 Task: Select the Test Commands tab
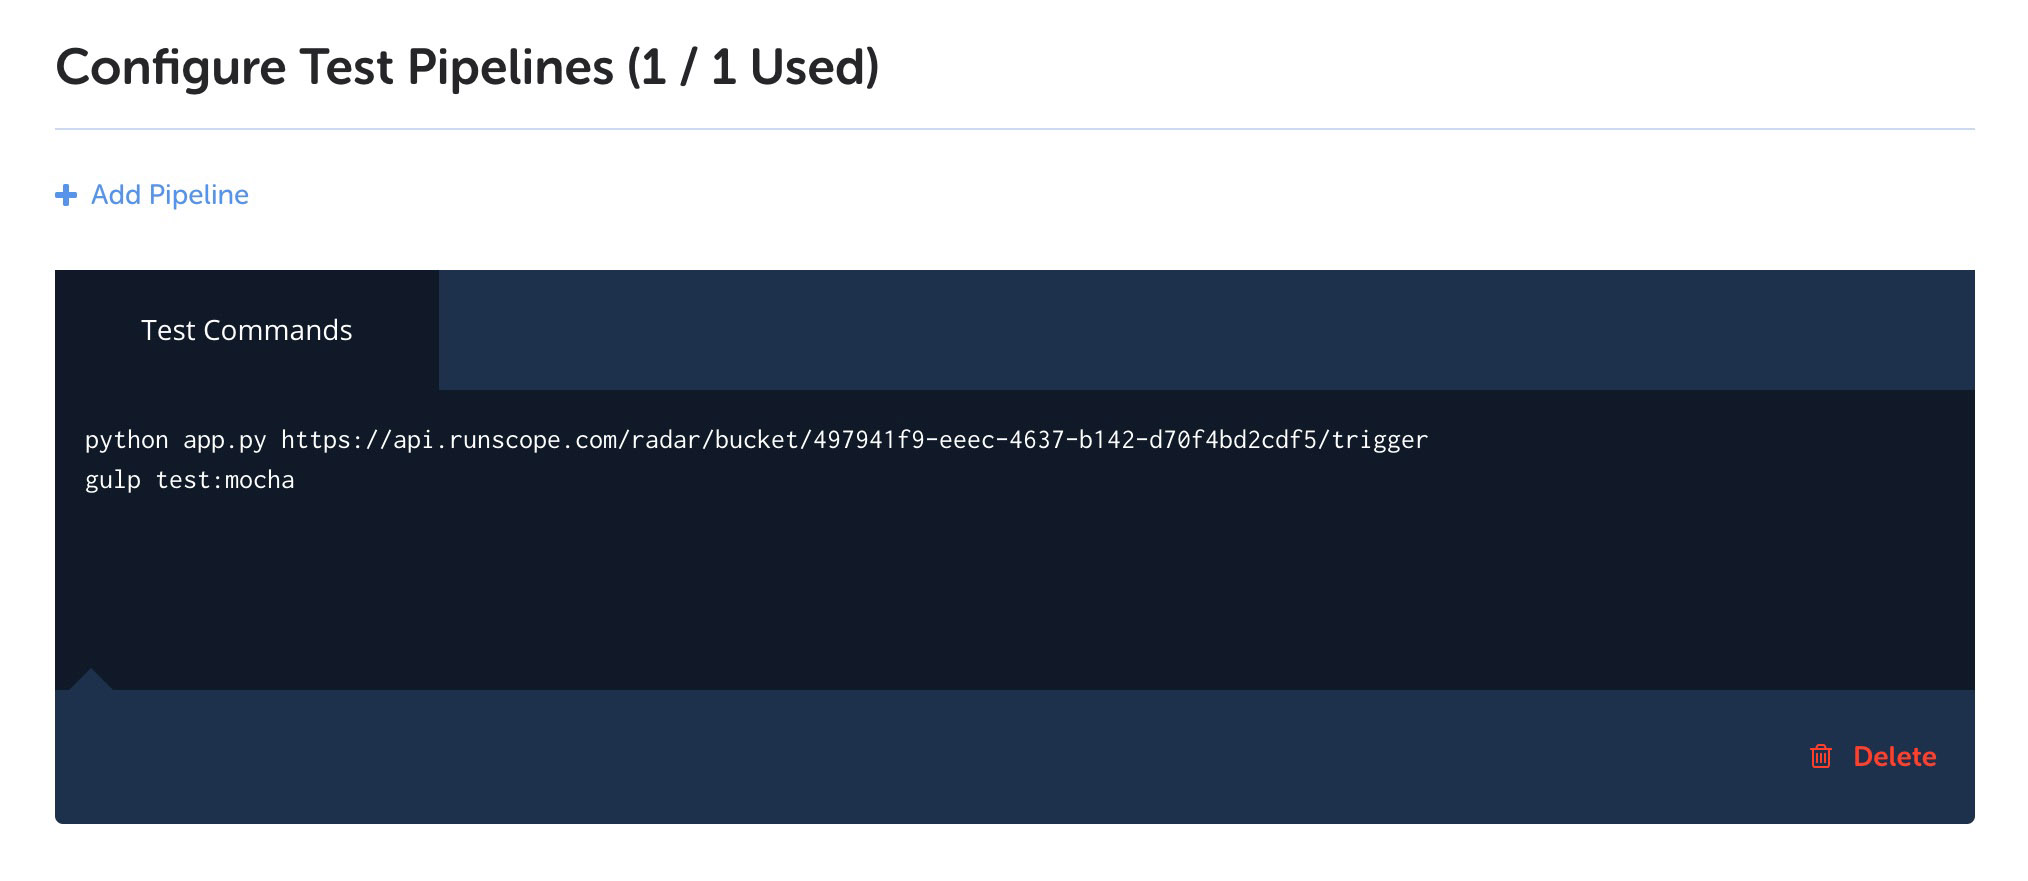point(247,330)
